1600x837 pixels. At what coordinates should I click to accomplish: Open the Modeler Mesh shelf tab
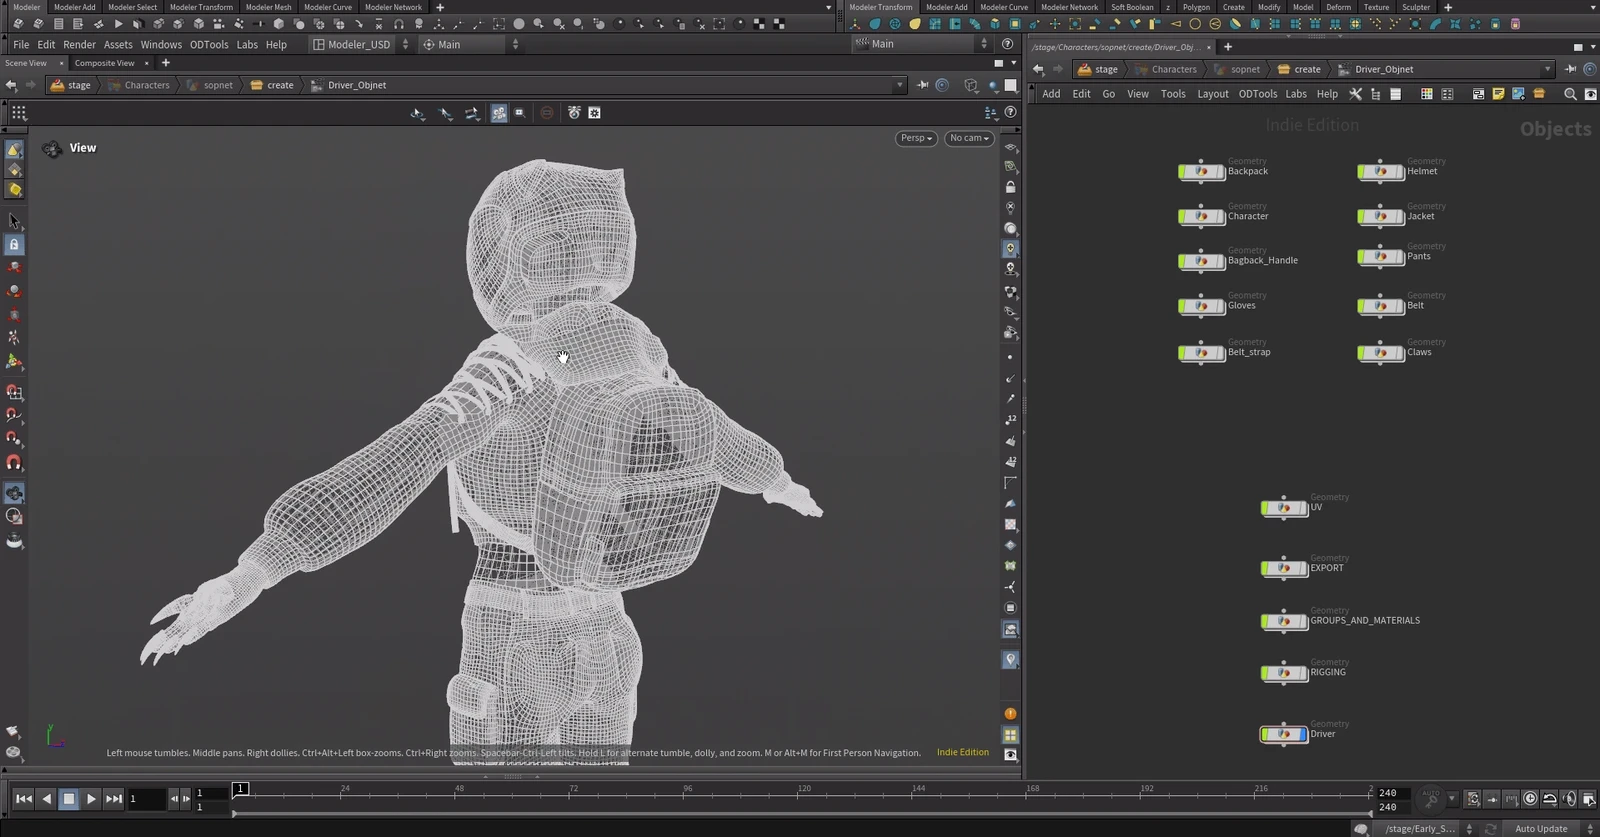pos(268,7)
